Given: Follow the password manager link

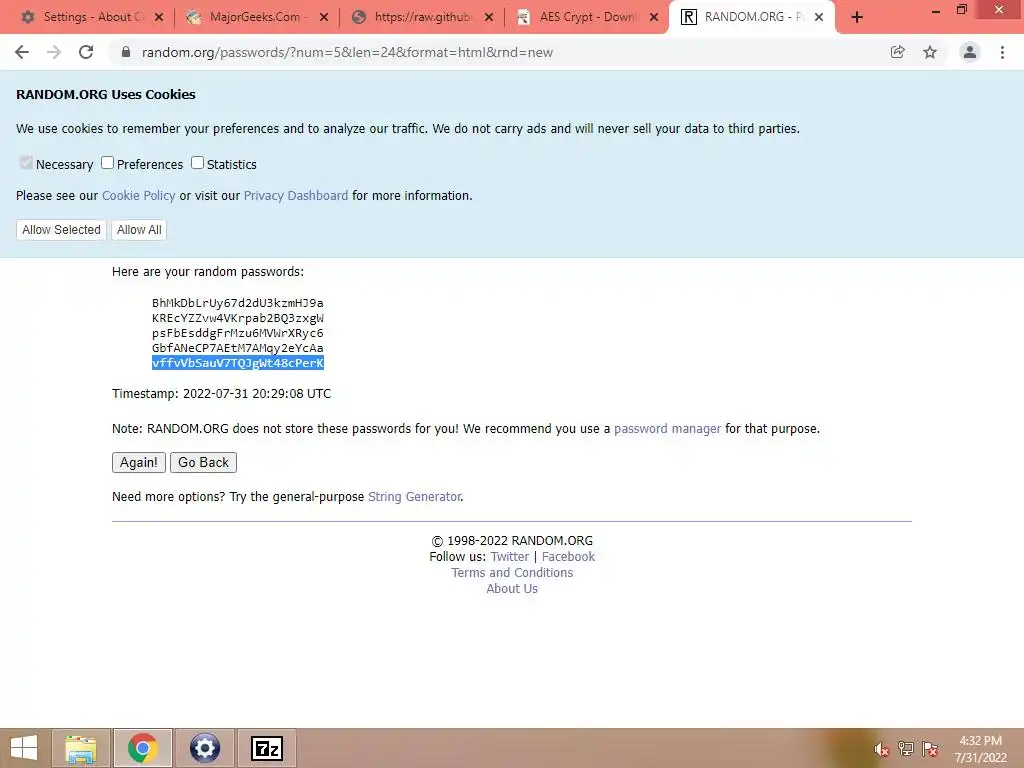Looking at the screenshot, I should (667, 428).
